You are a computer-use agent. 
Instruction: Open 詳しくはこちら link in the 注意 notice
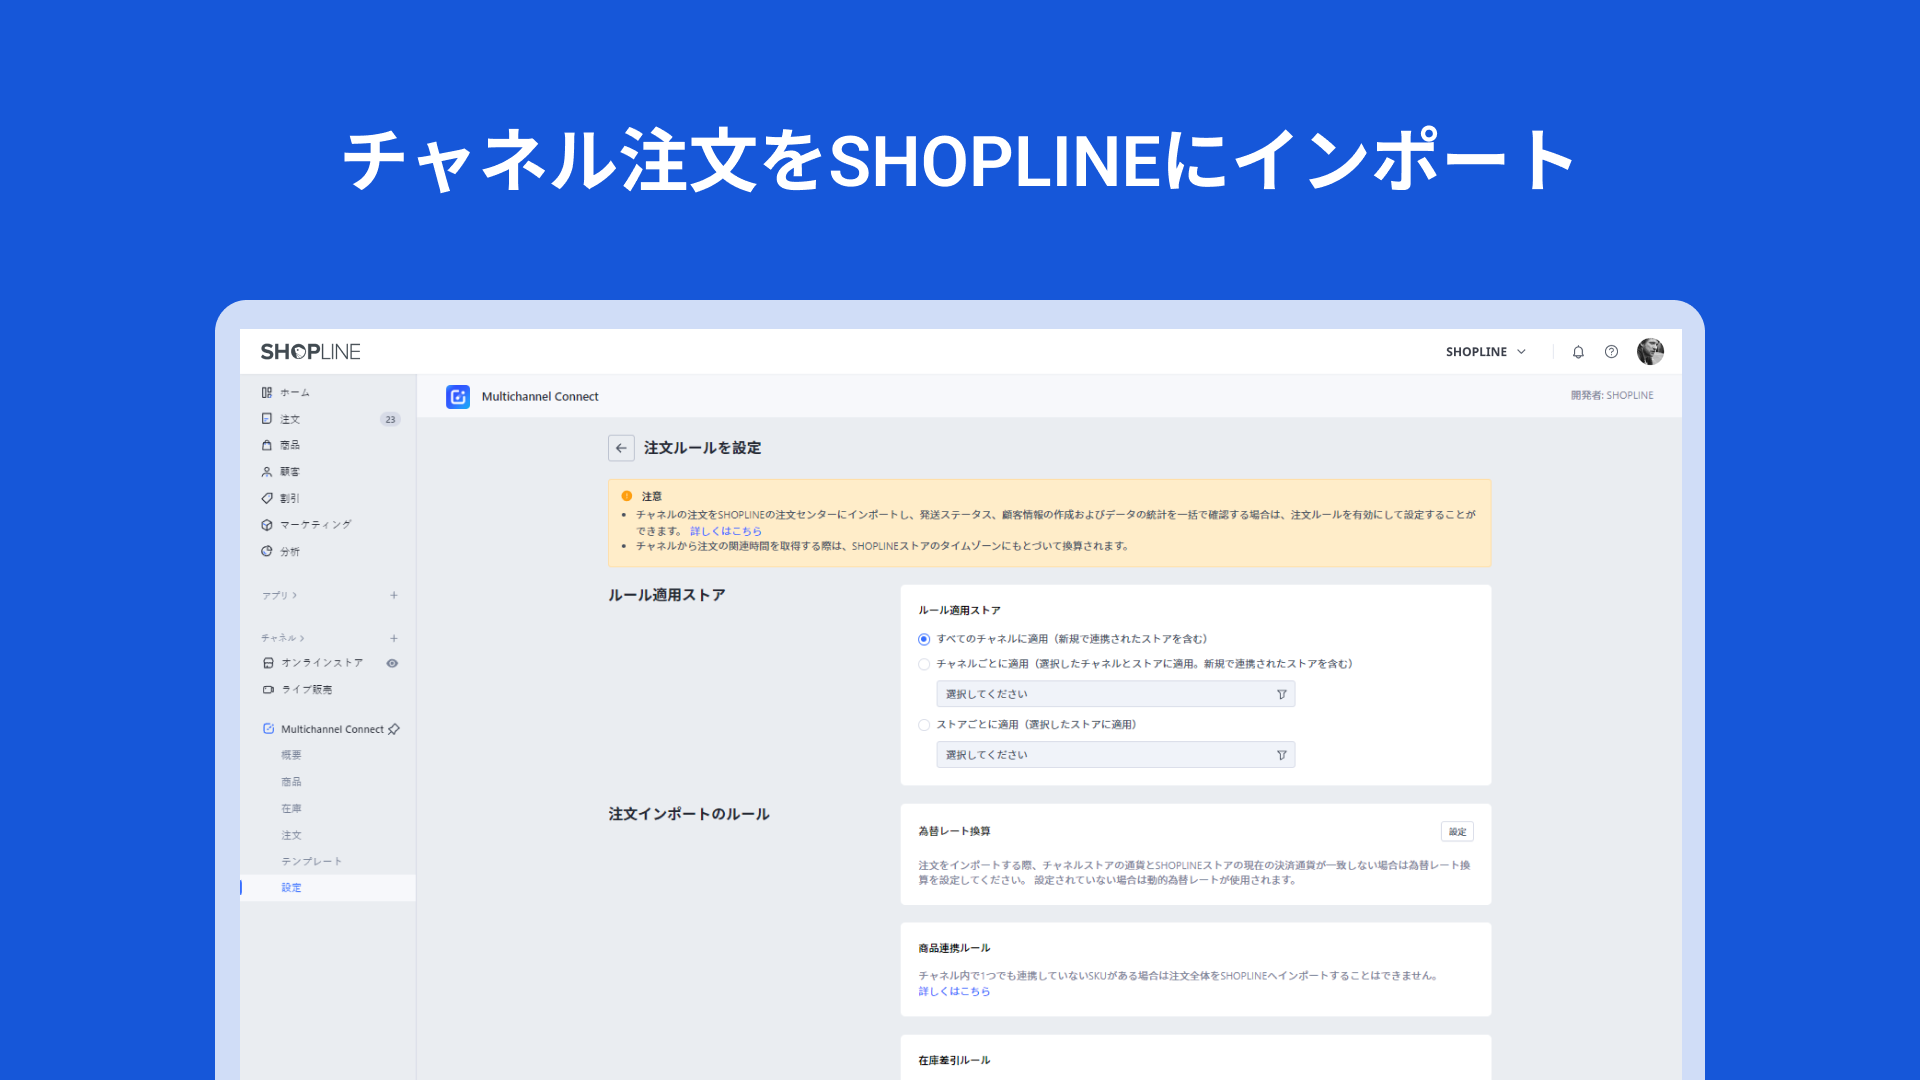(726, 531)
